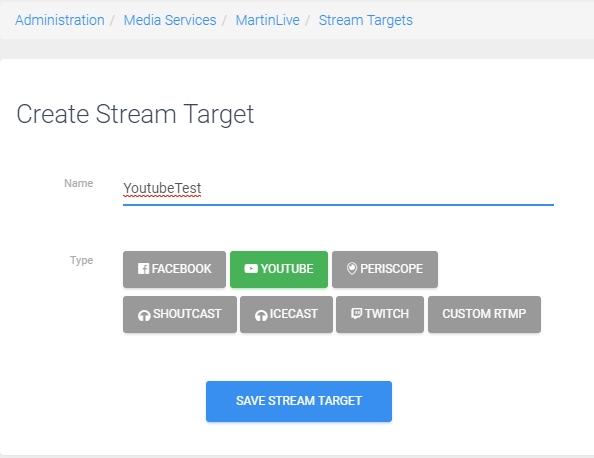This screenshot has height=458, width=594.
Task: Select FACEBOOK as stream target type
Action: tap(174, 269)
